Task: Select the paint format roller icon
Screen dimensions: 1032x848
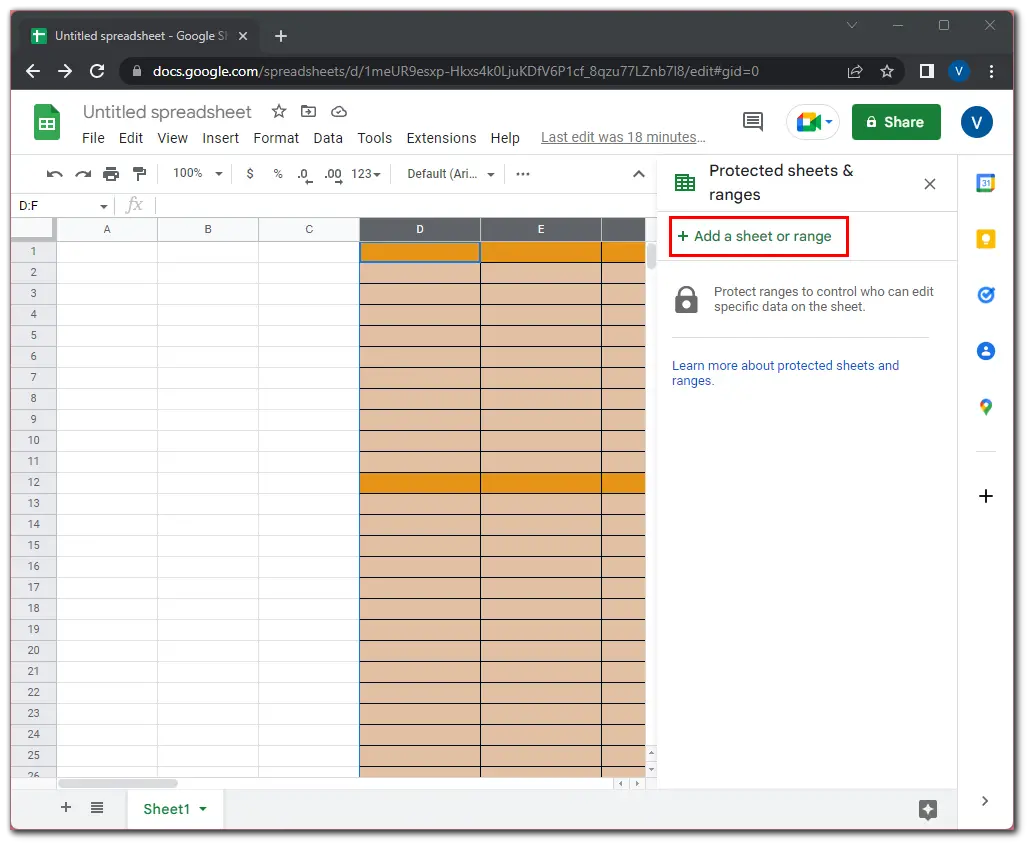Action: coord(139,174)
